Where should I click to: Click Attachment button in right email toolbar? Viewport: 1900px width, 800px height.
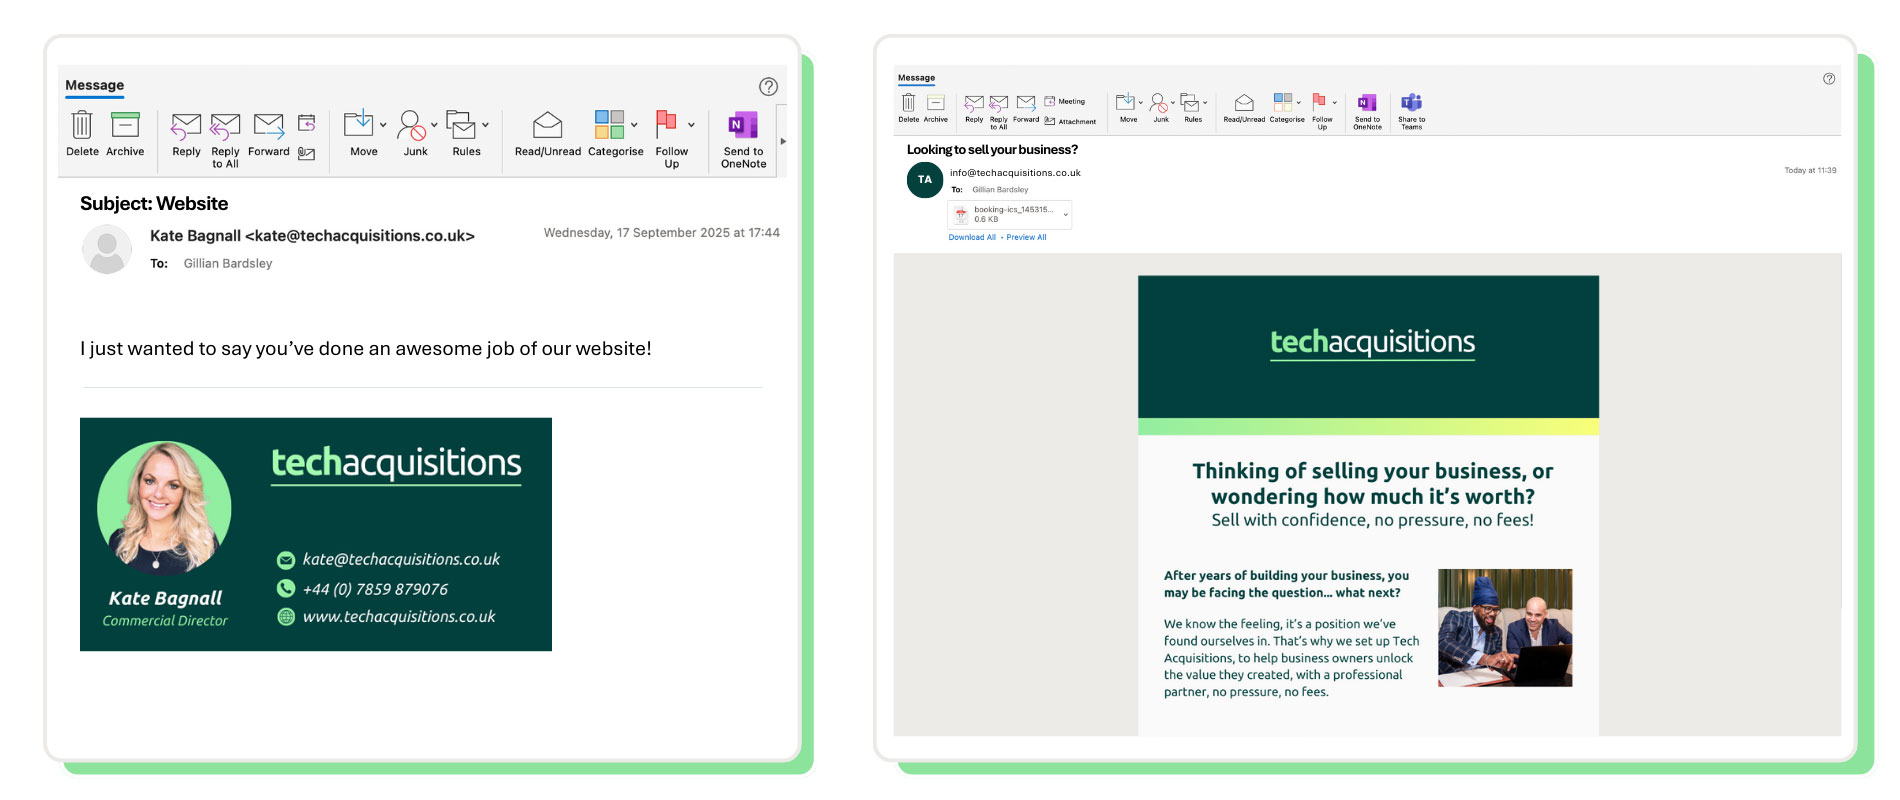click(x=1070, y=121)
